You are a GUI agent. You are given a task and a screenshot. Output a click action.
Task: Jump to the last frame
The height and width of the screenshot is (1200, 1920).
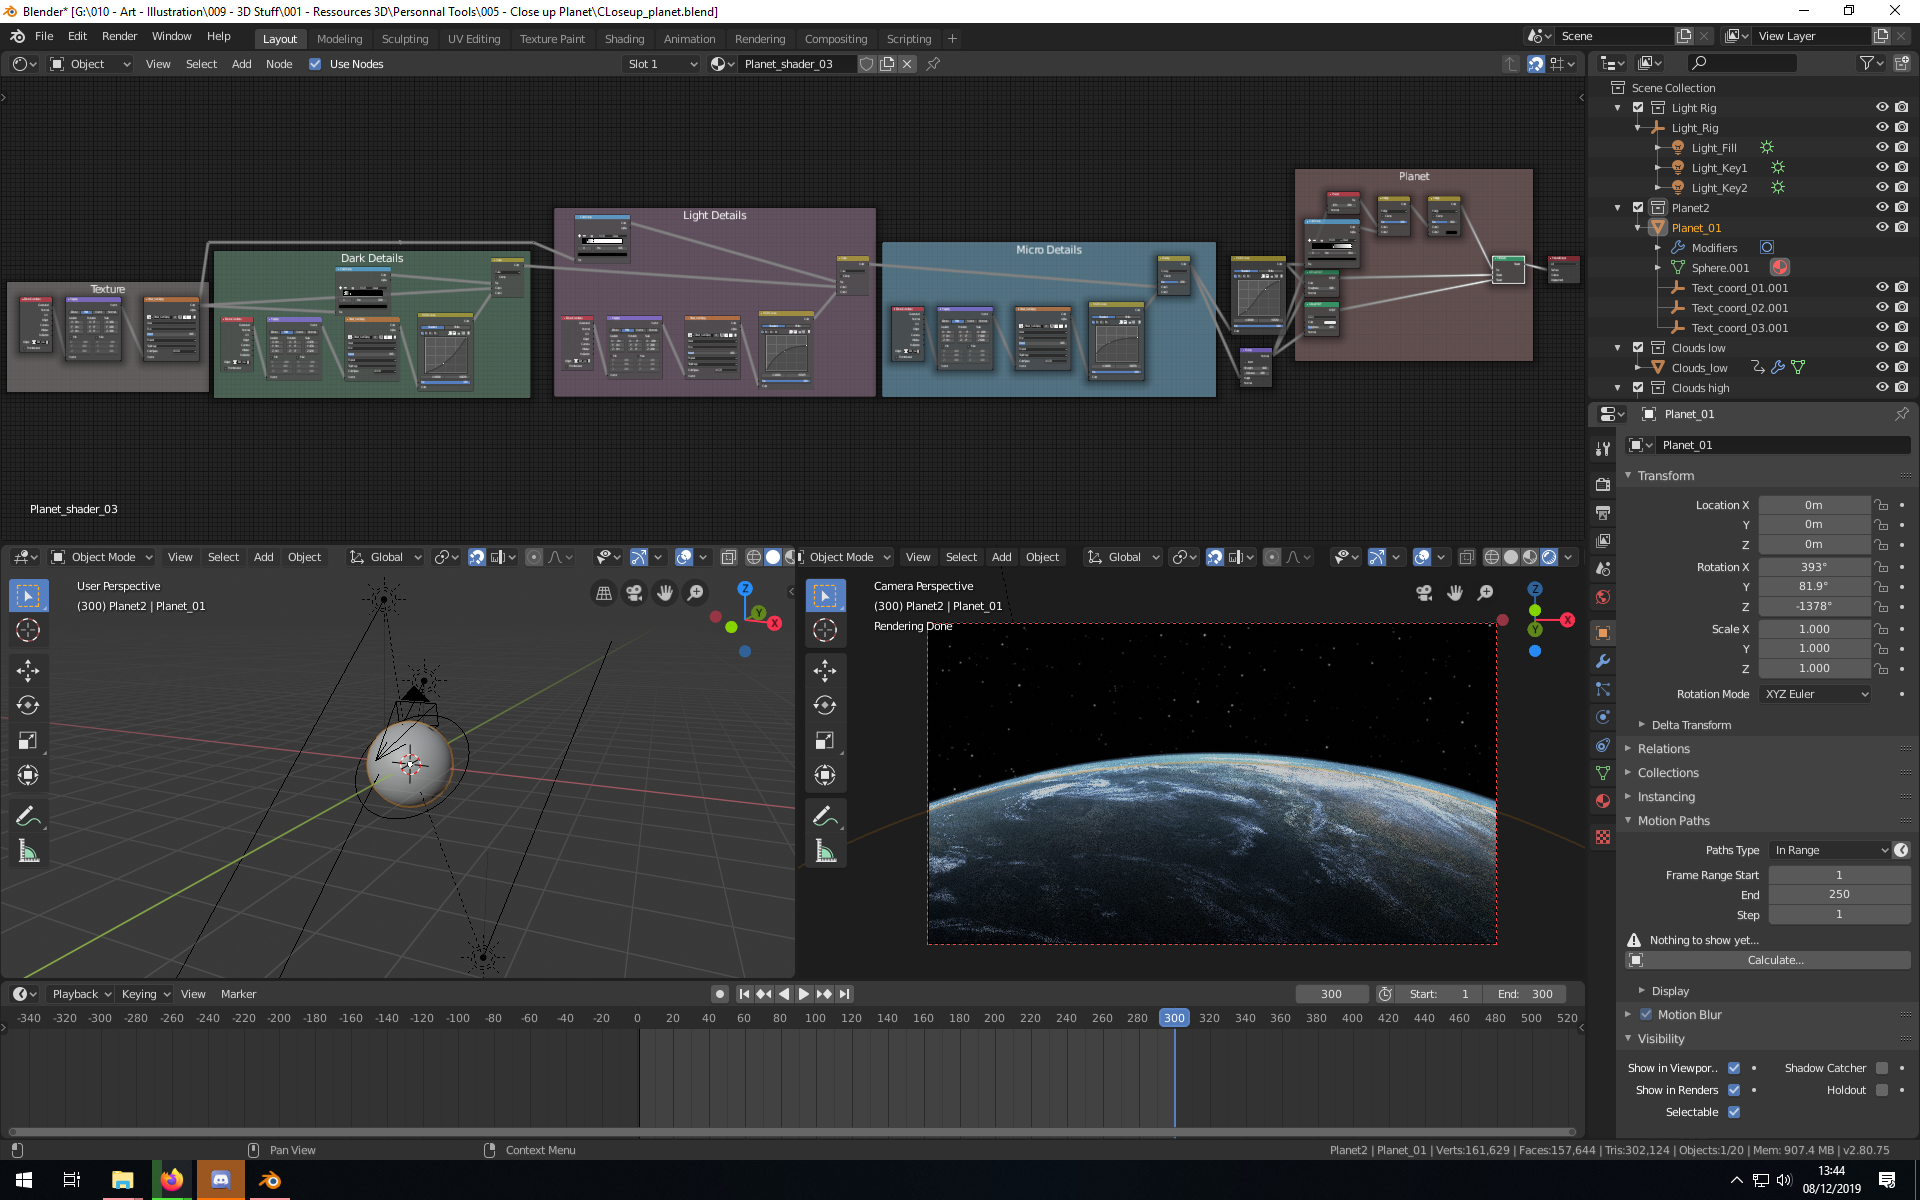coord(845,994)
